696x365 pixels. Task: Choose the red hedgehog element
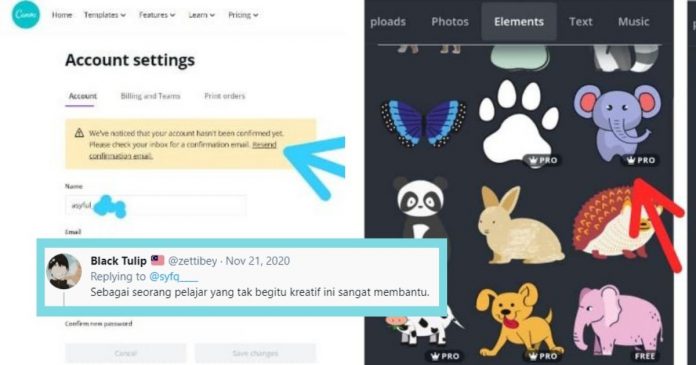(613, 222)
